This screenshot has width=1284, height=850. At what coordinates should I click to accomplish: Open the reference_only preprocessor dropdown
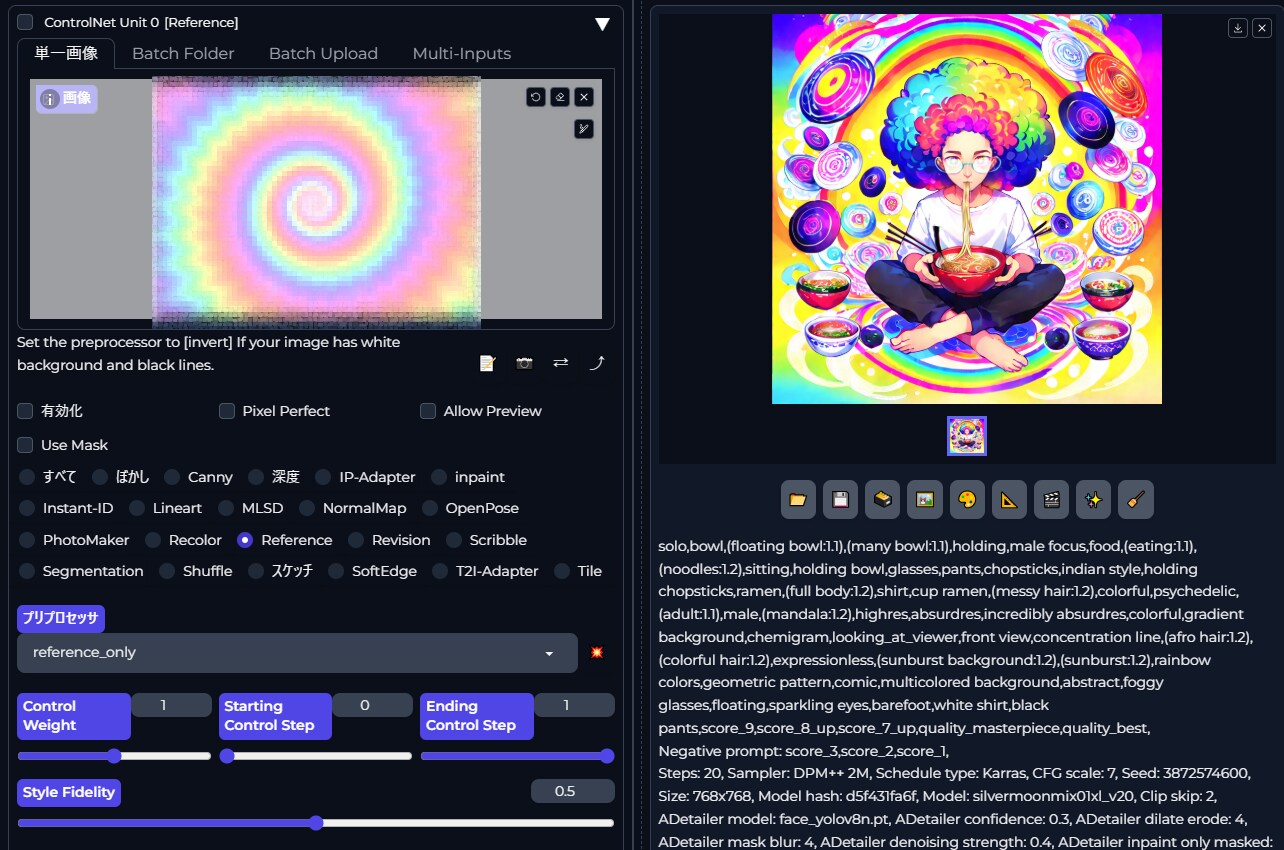[x=297, y=653]
